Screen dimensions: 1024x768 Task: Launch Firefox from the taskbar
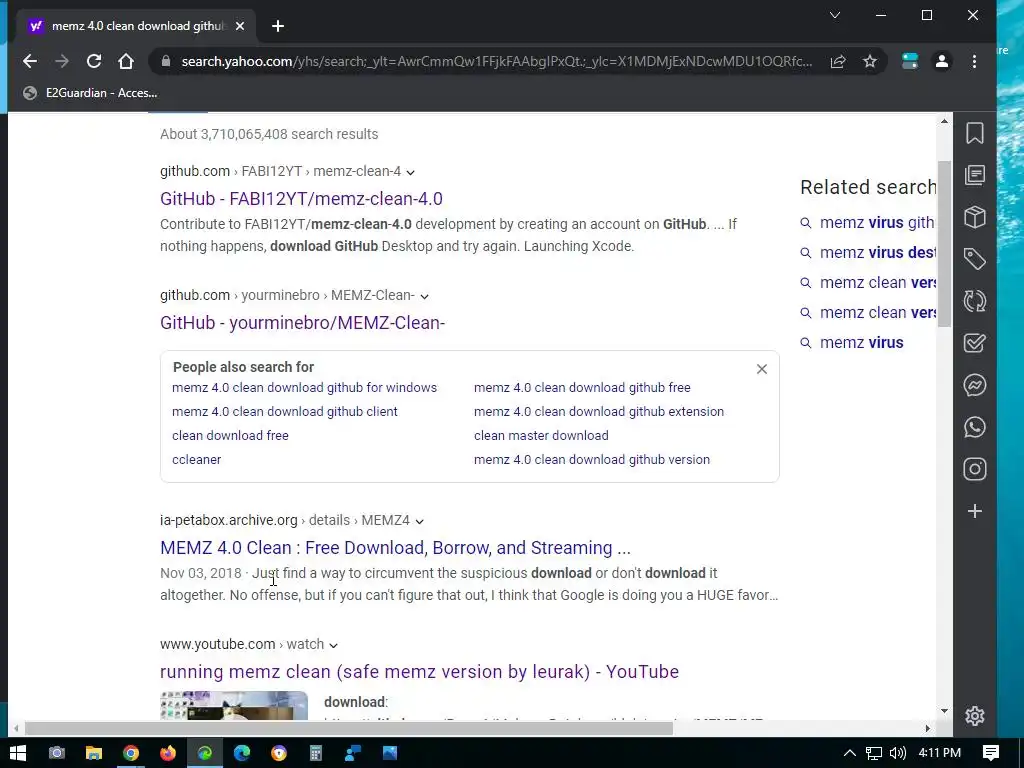click(168, 753)
